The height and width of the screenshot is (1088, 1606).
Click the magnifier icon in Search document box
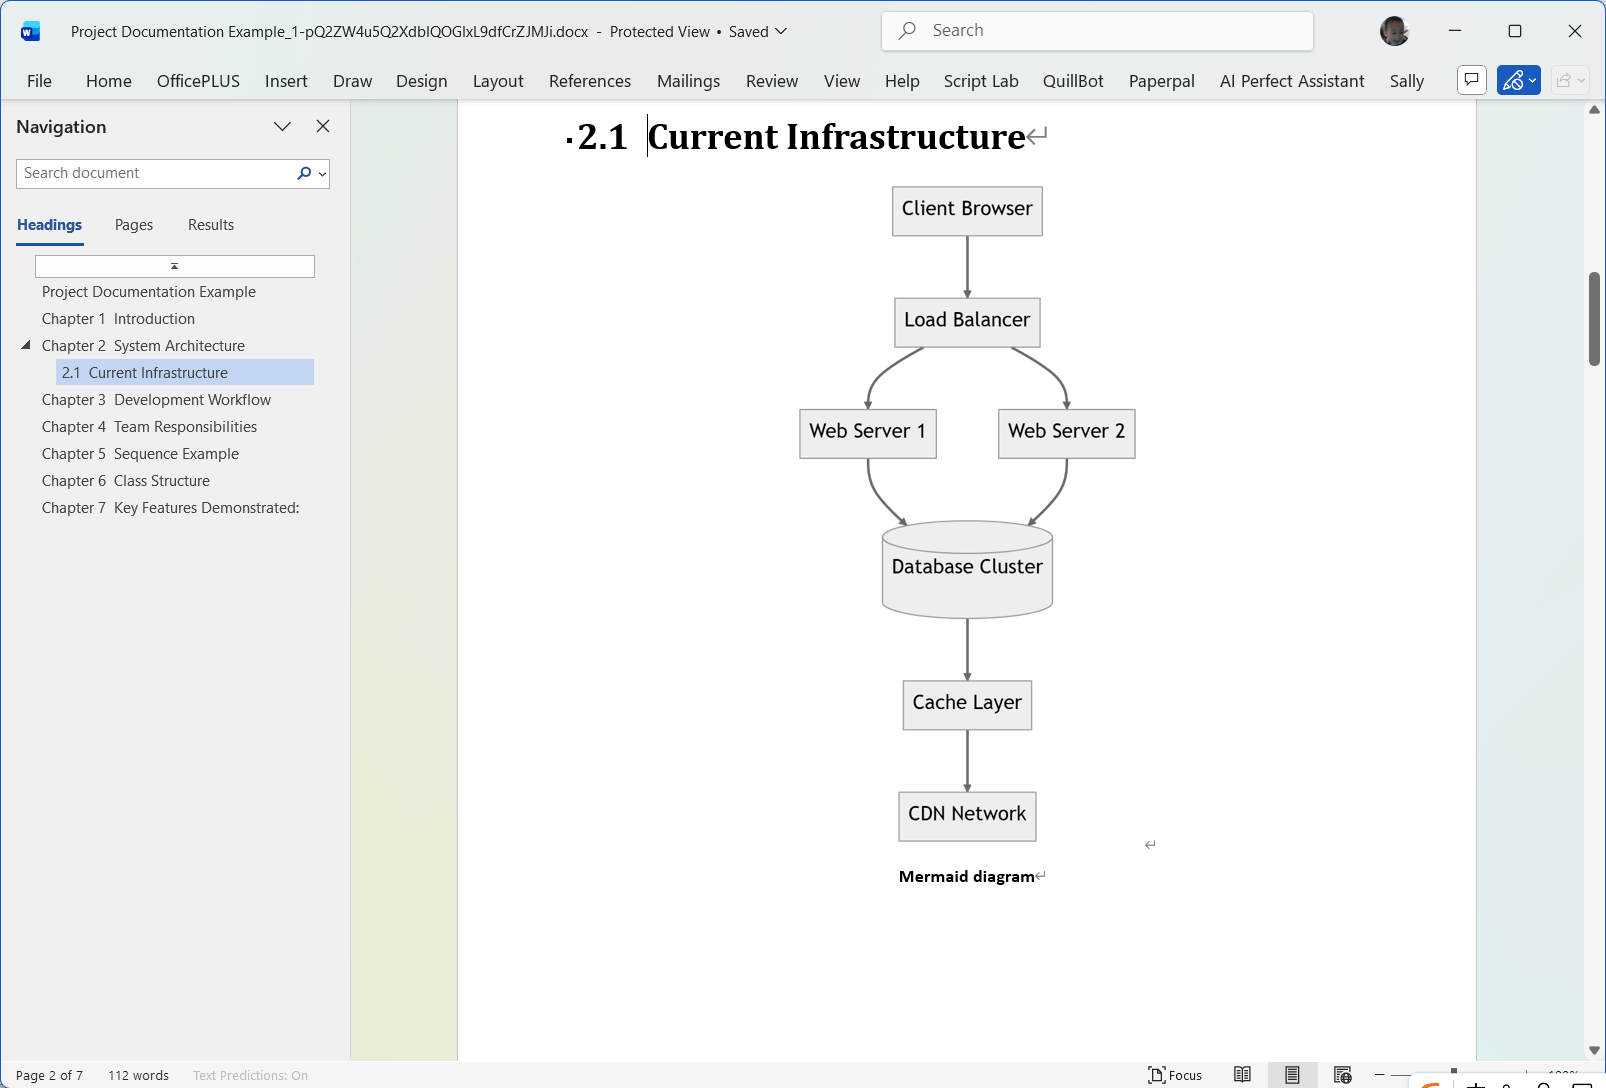(304, 173)
